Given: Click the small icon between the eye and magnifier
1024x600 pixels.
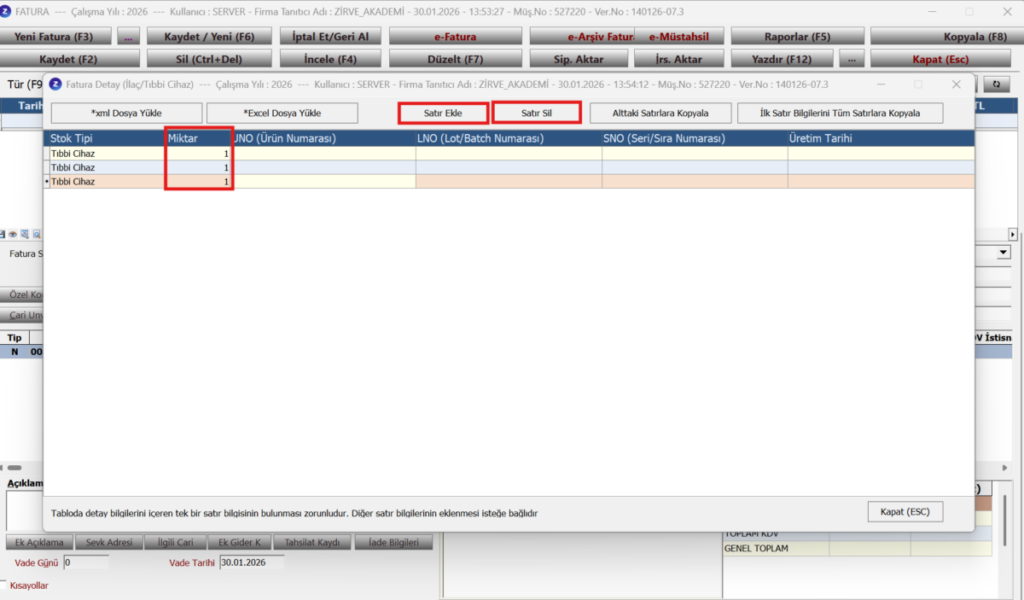Looking at the screenshot, I should pos(25,234).
